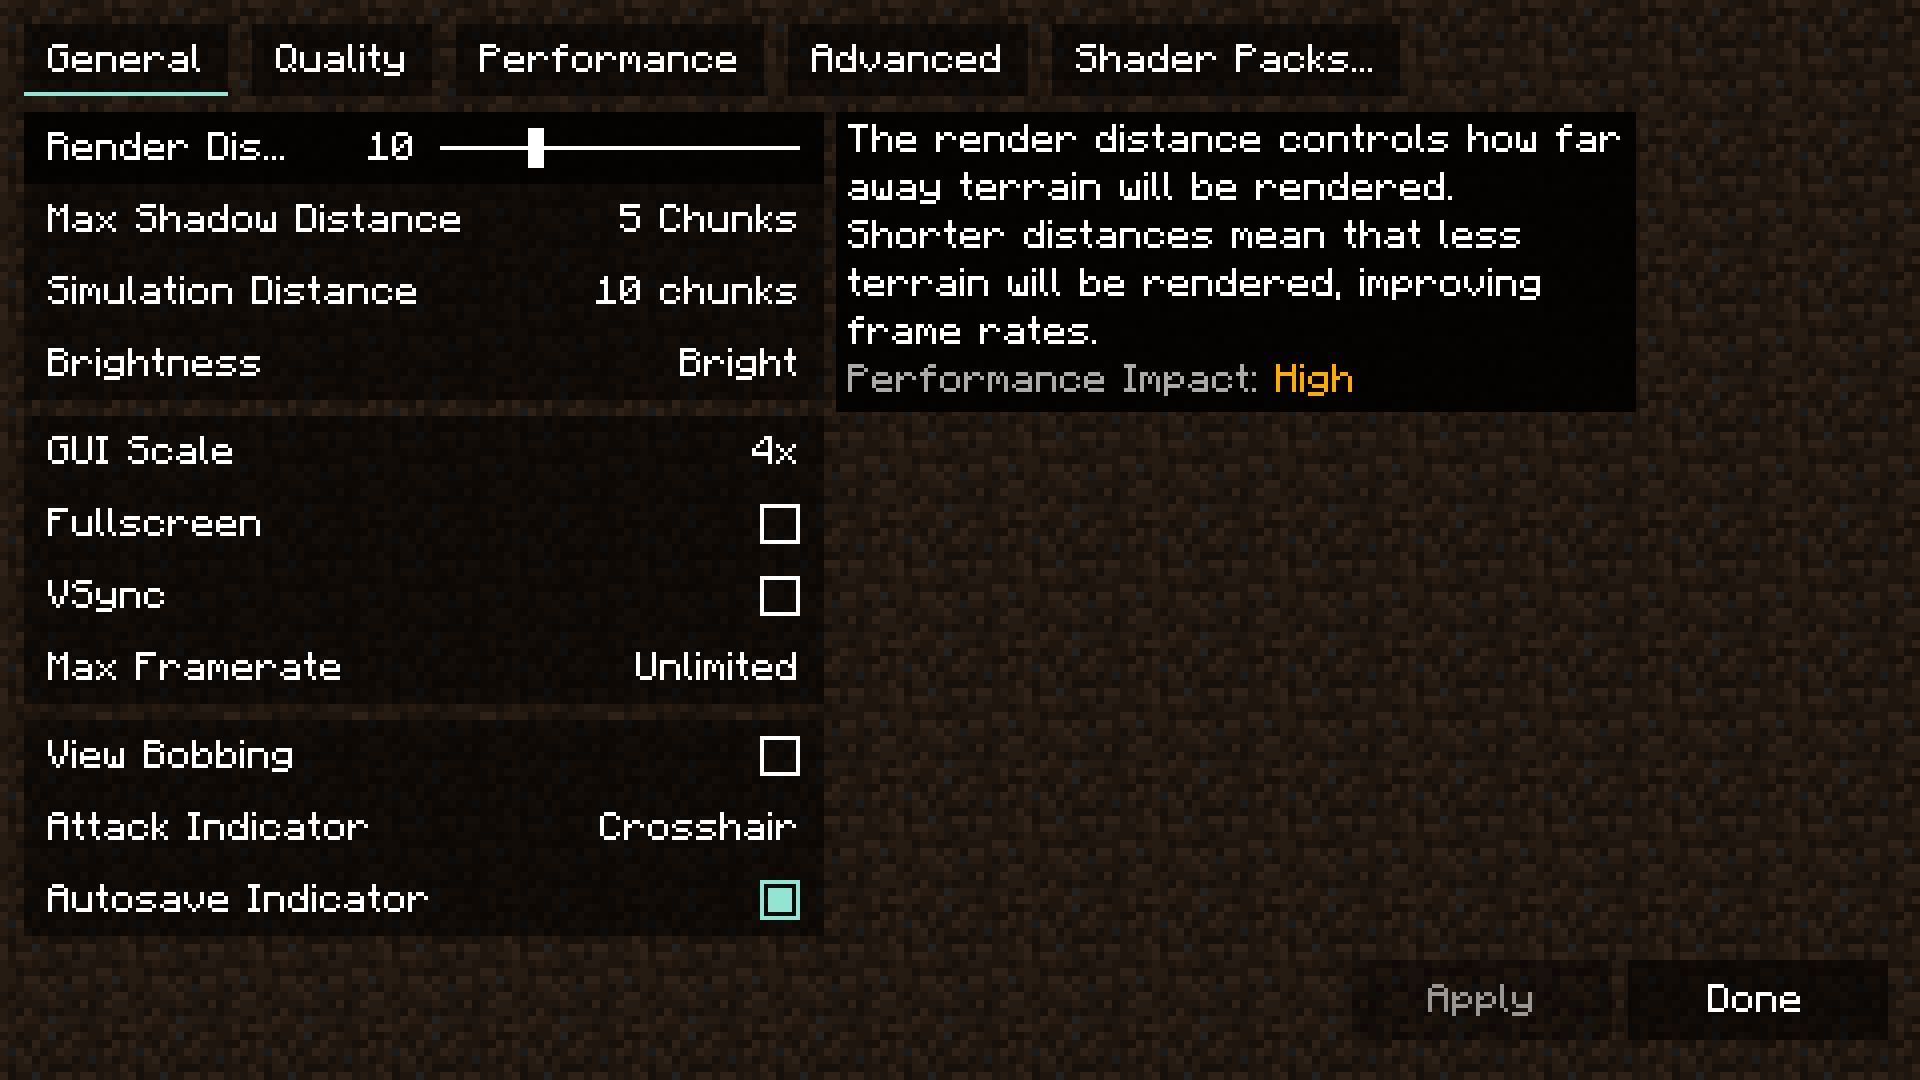This screenshot has width=1920, height=1080.
Task: Toggle Autosave Indicator on
Action: coord(779,899)
